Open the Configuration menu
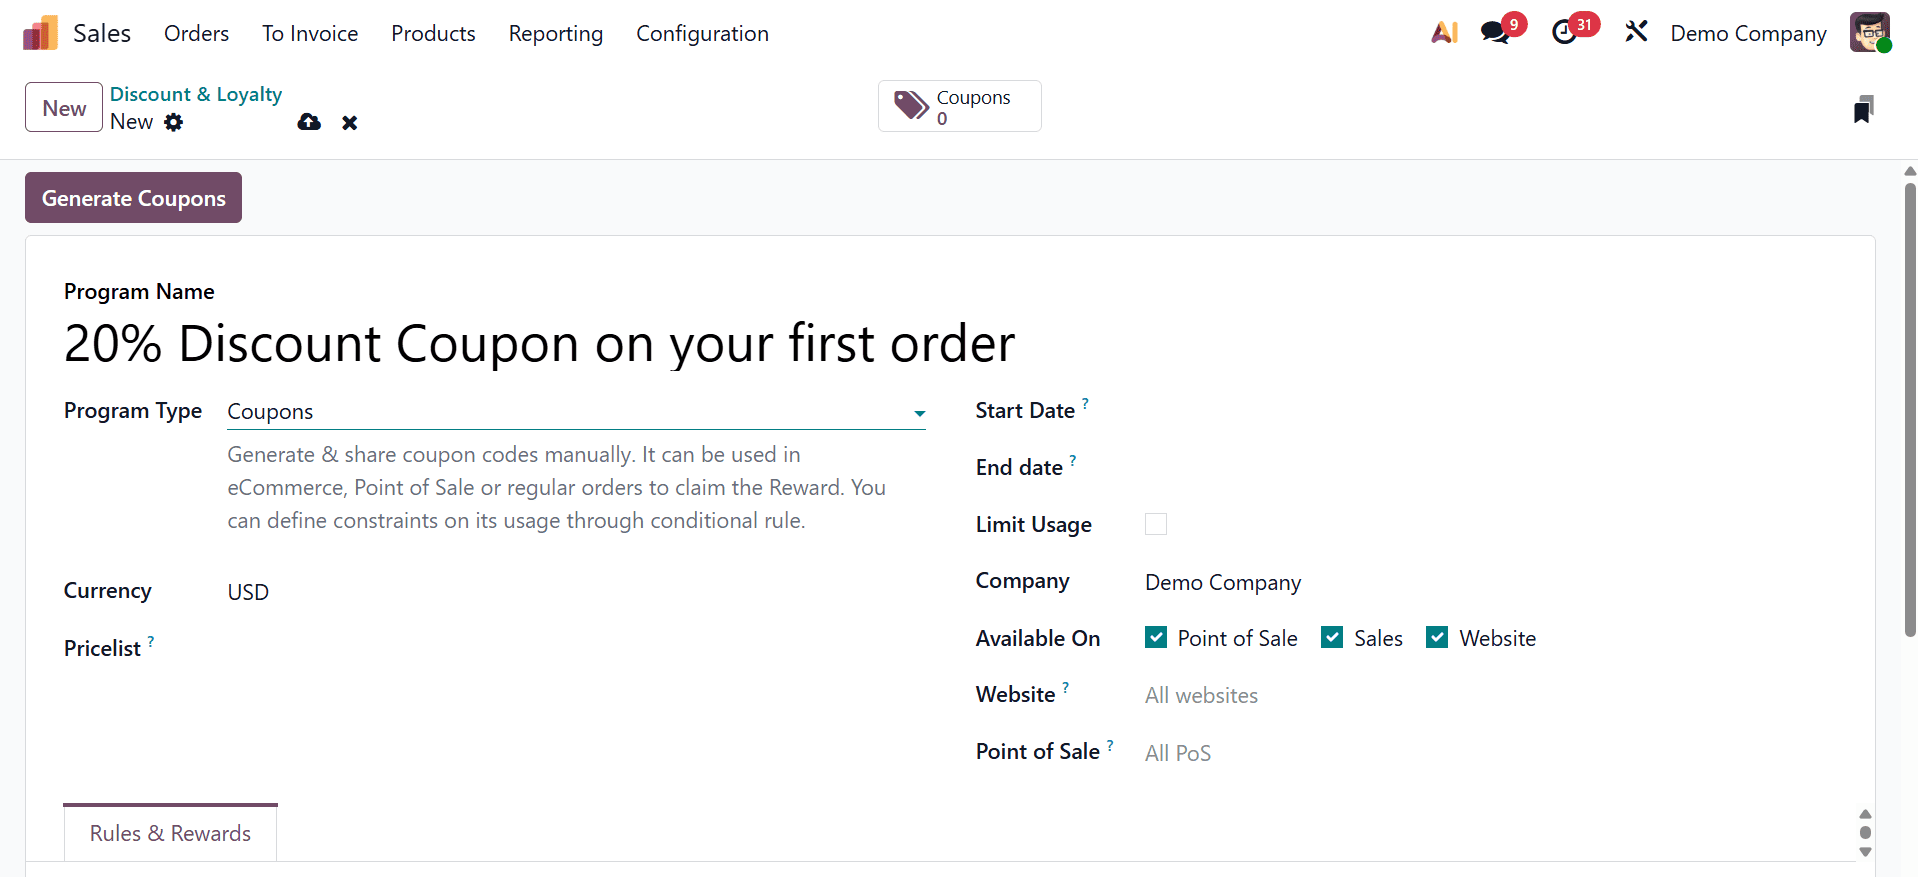Image resolution: width=1918 pixels, height=877 pixels. tap(702, 33)
